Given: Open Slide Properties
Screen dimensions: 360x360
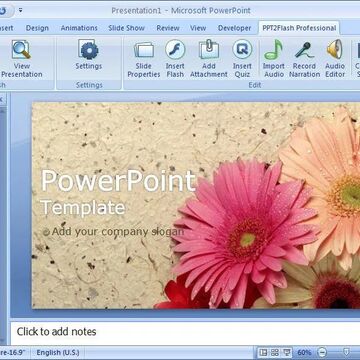Looking at the screenshot, I should point(144,59).
